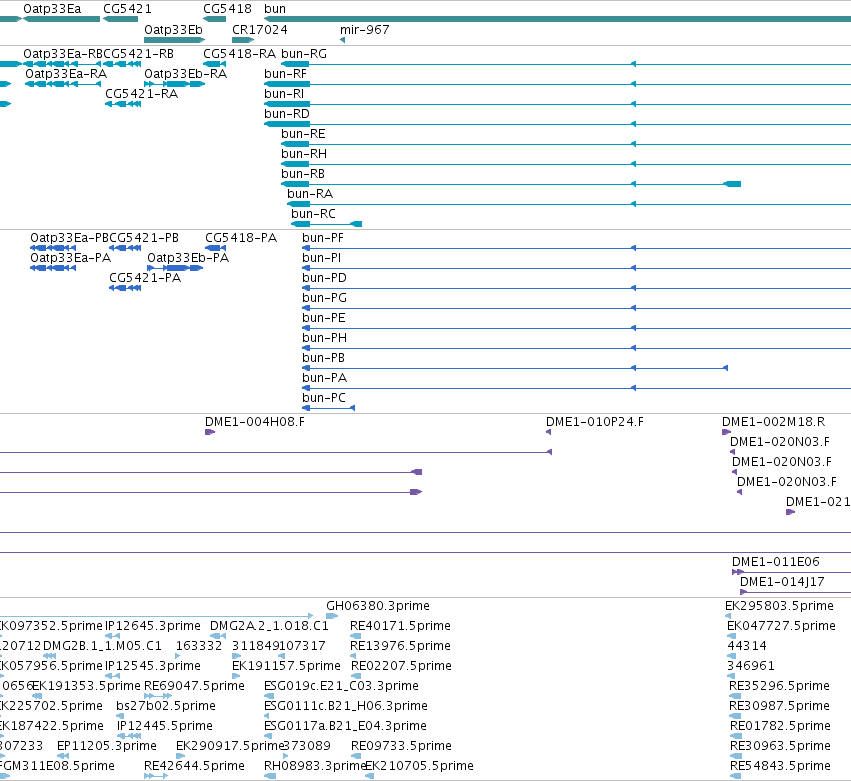Click EST label GH06380.3prime
Image resolution: width=851 pixels, height=781 pixels.
pyautogui.click(x=378, y=606)
